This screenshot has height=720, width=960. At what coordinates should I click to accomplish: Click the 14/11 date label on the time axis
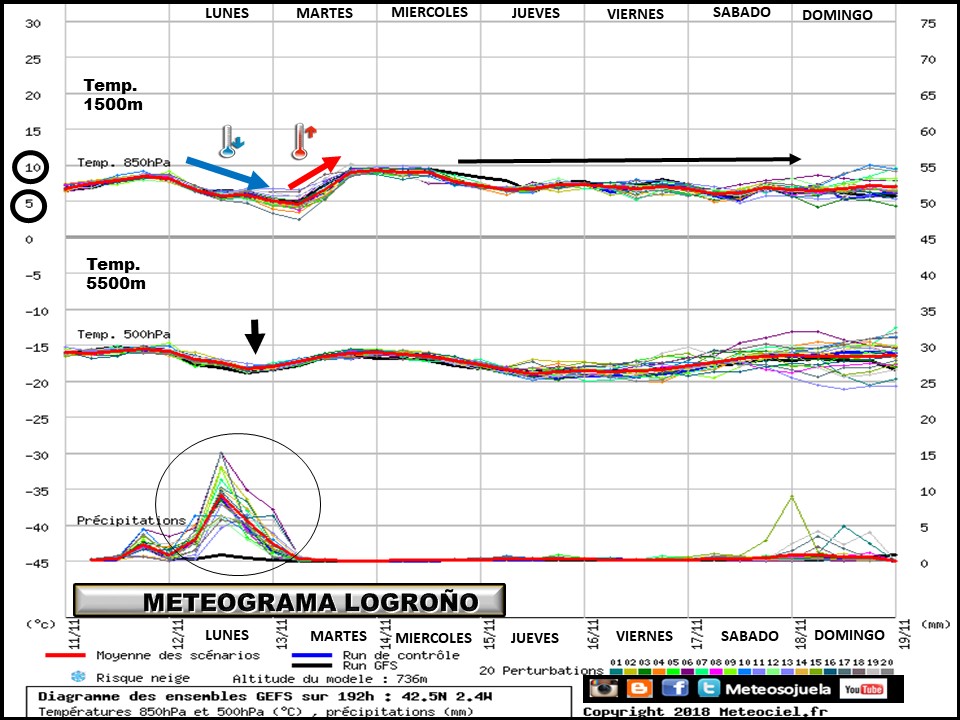coord(385,634)
